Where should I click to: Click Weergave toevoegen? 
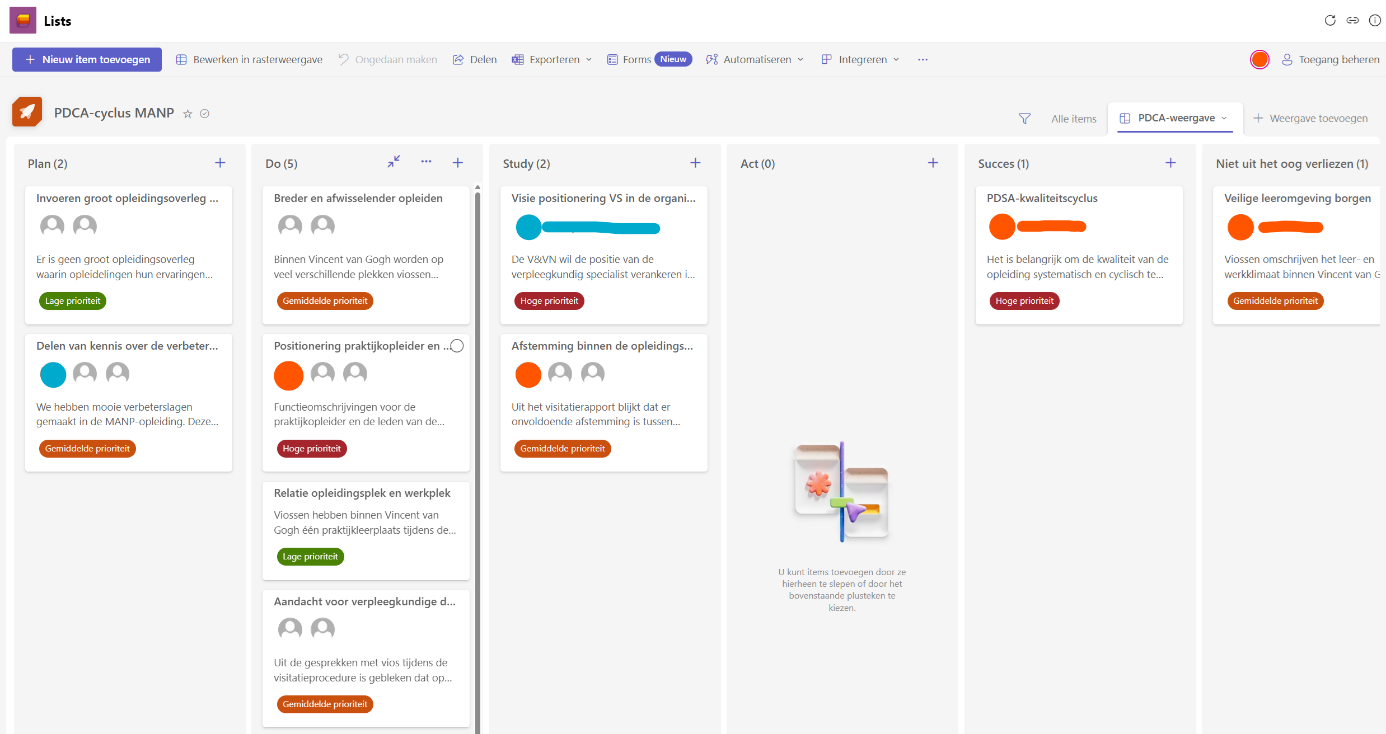click(1310, 118)
